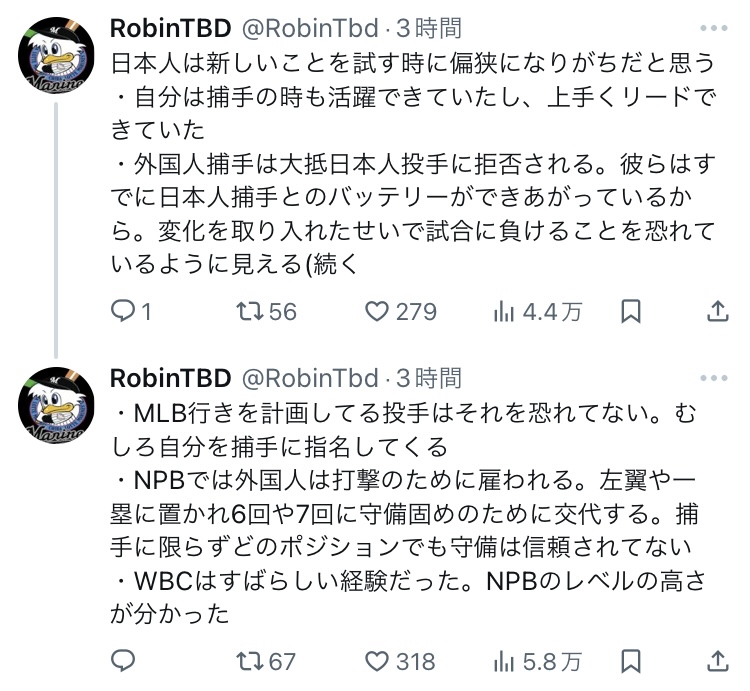The image size is (750, 691).
Task: Click @RobinTbd handle on the second tweet
Action: [x=310, y=378]
